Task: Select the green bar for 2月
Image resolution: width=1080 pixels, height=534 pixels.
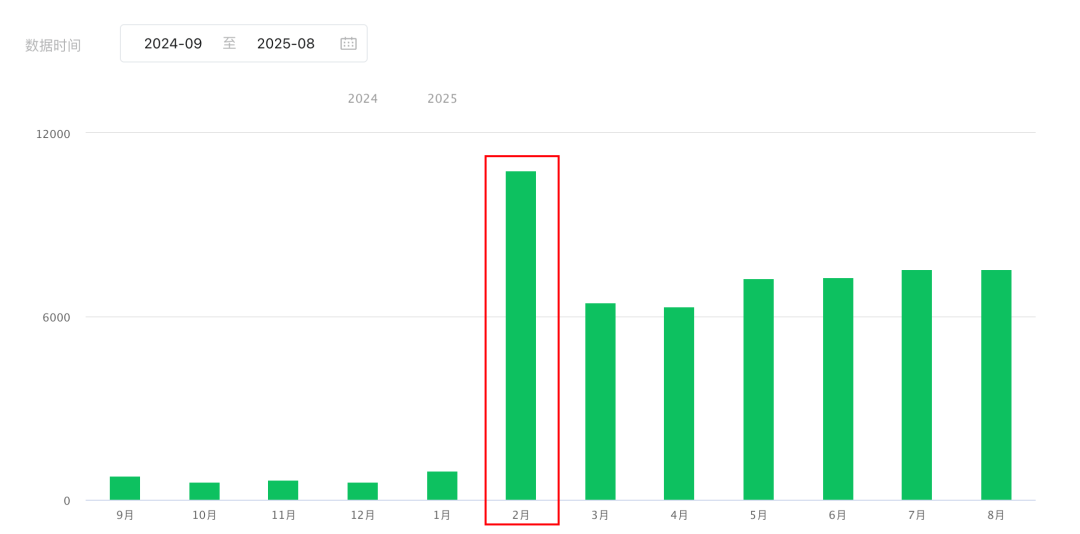Action: [521, 336]
